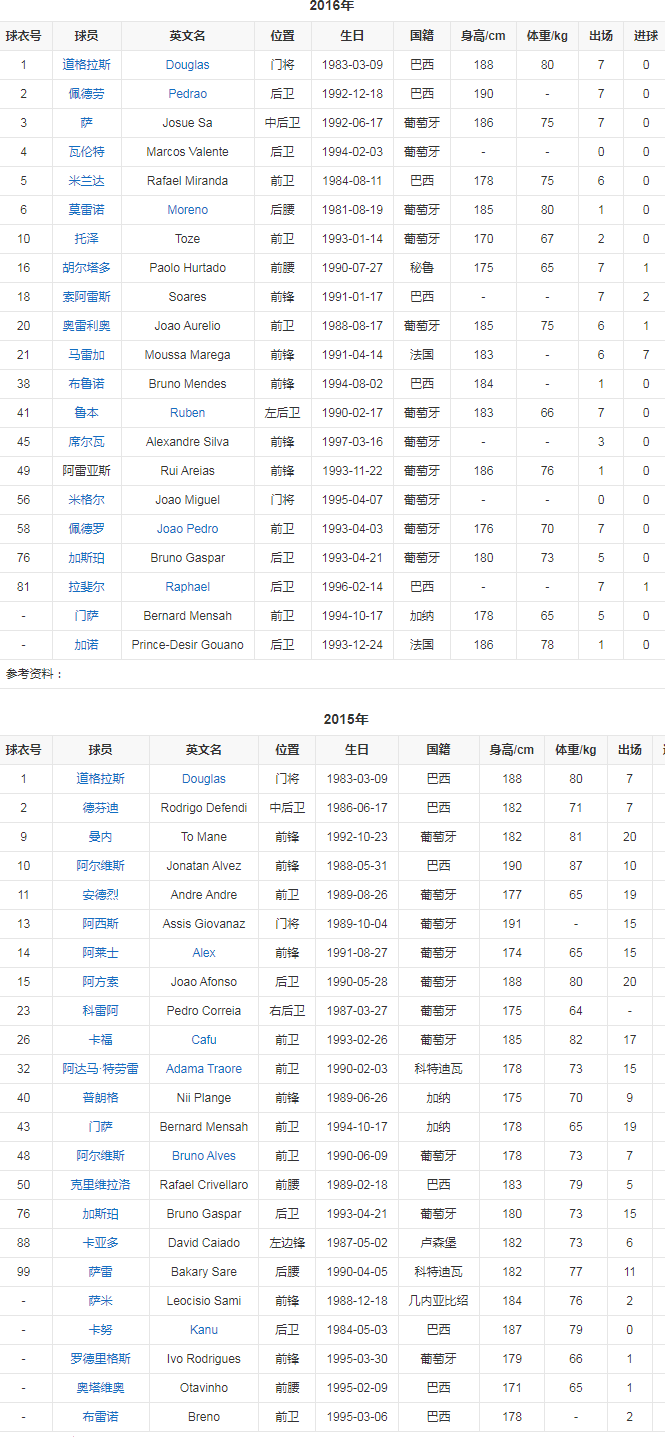
Task: Open the Raphael name link
Action: pos(187,587)
